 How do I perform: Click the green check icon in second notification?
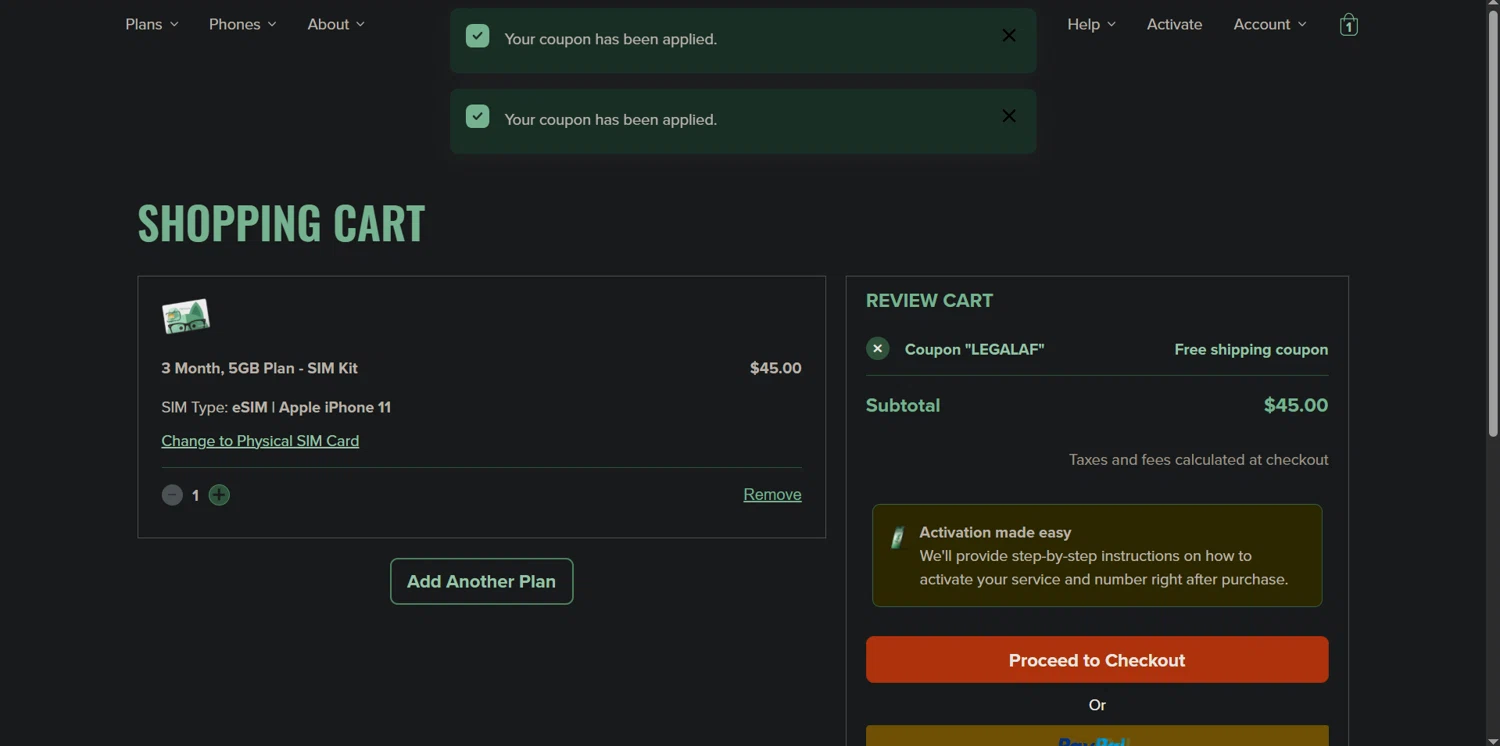[478, 117]
